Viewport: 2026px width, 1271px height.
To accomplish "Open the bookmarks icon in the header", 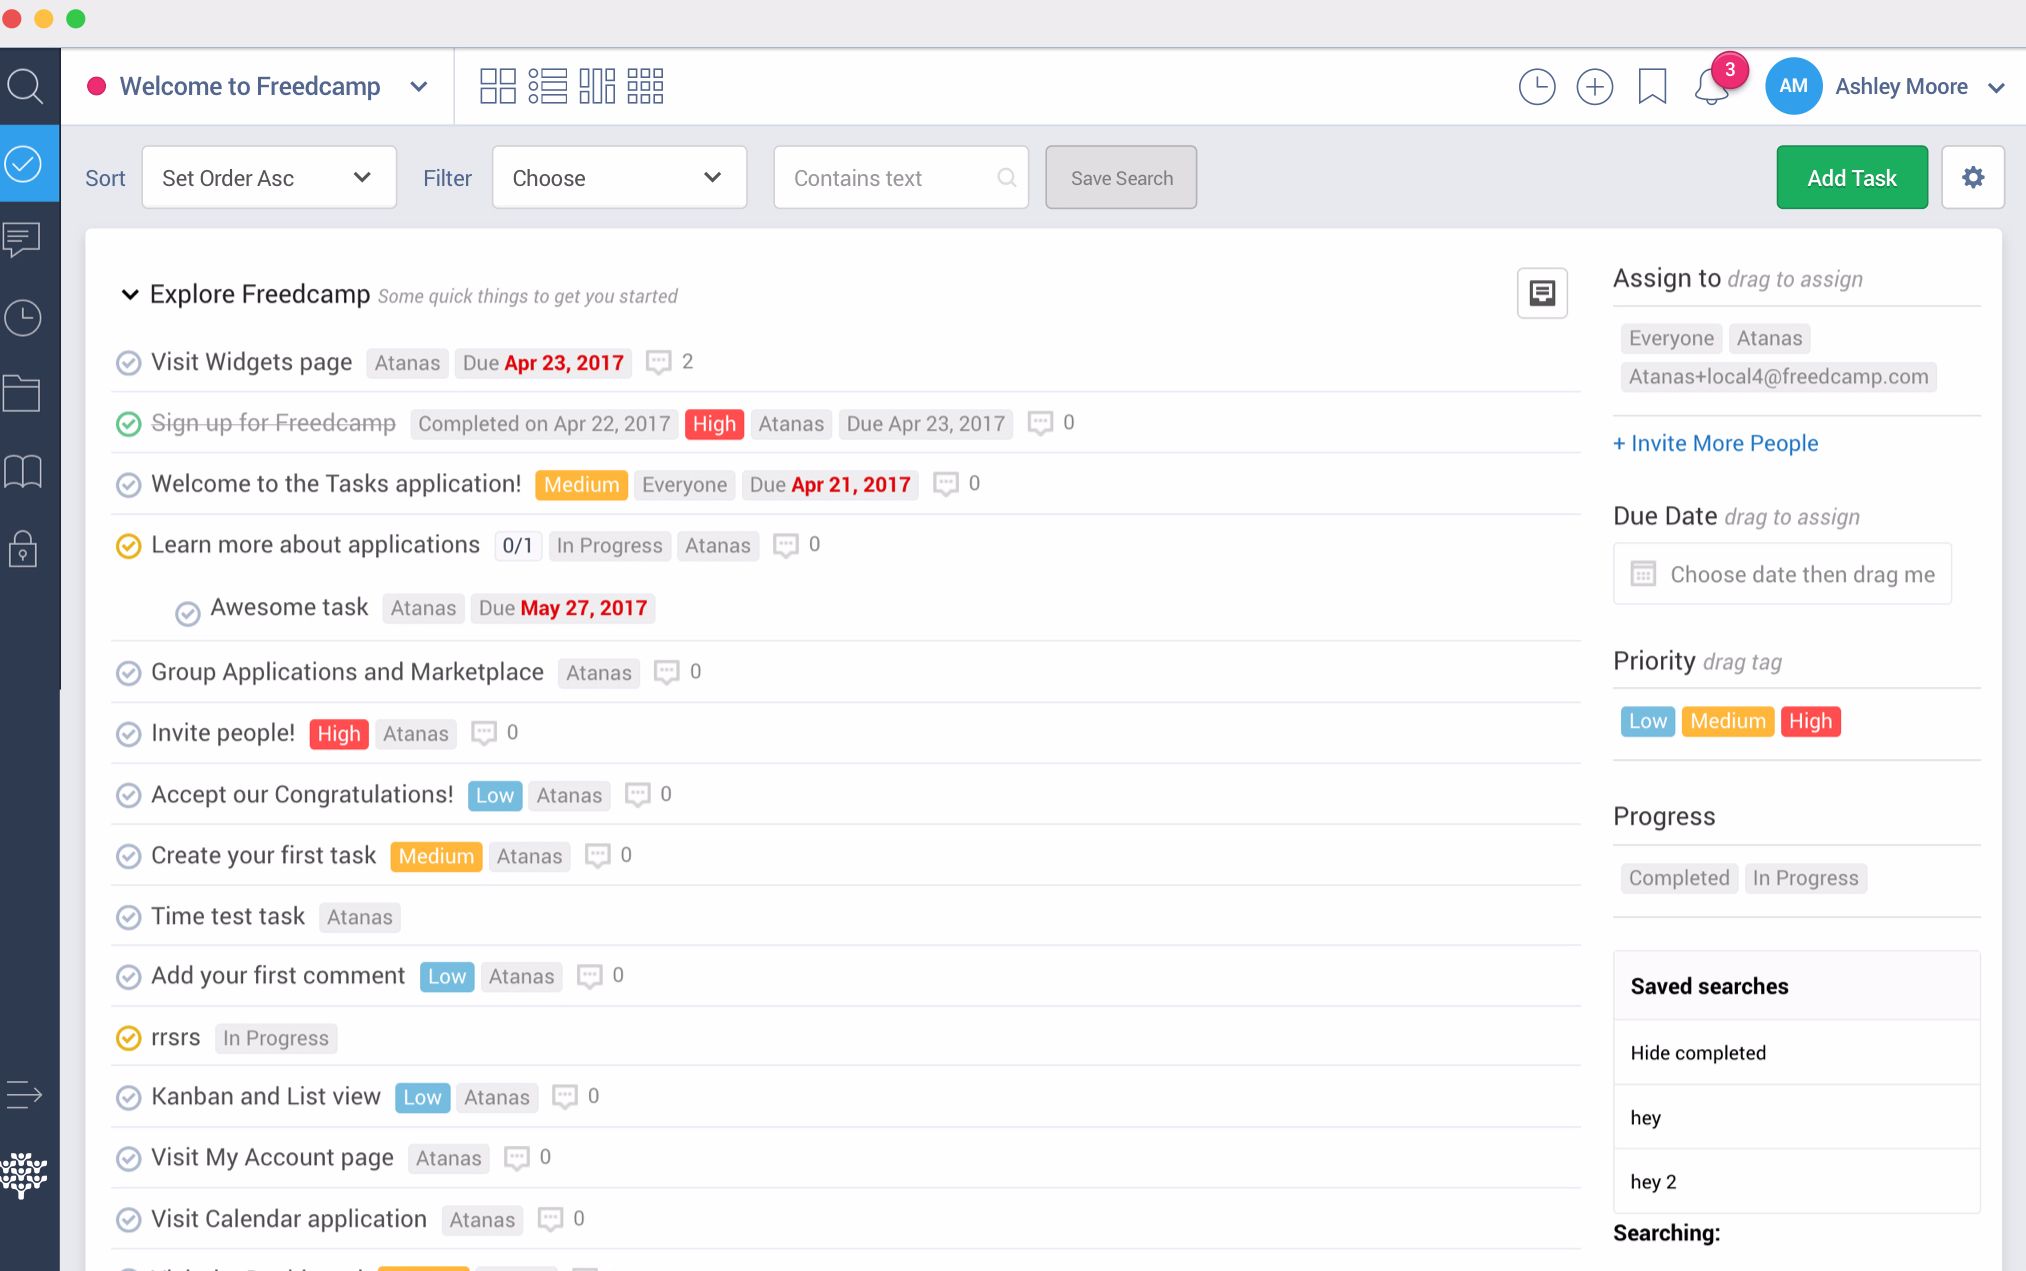I will point(1652,87).
